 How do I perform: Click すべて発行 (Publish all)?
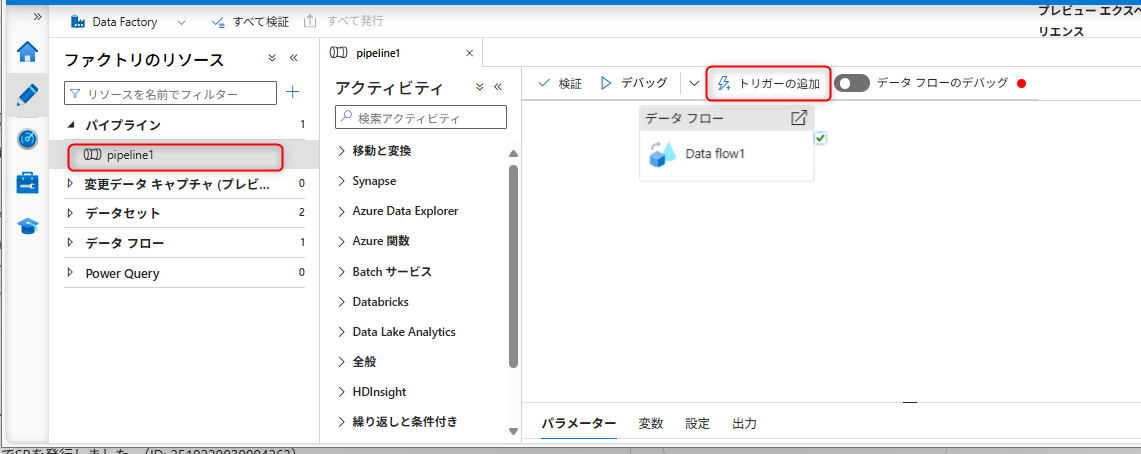[343, 21]
